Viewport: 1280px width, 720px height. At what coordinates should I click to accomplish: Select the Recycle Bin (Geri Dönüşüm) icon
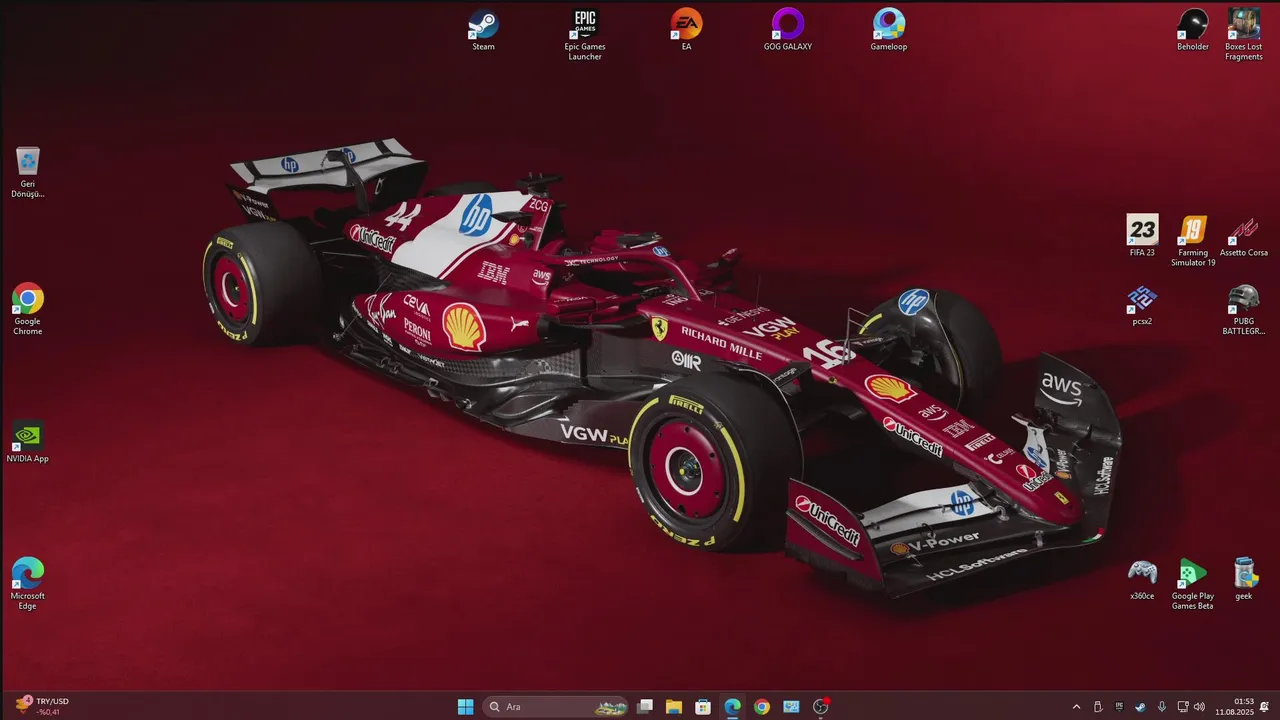tap(28, 172)
